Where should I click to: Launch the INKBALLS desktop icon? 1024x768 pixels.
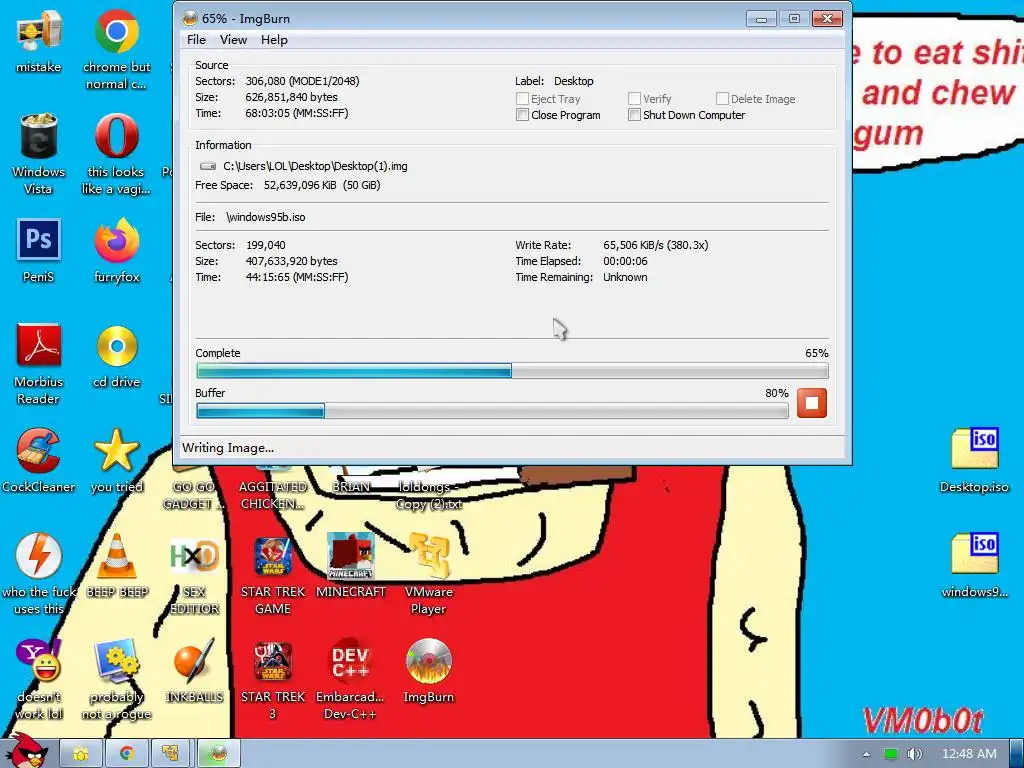click(194, 661)
